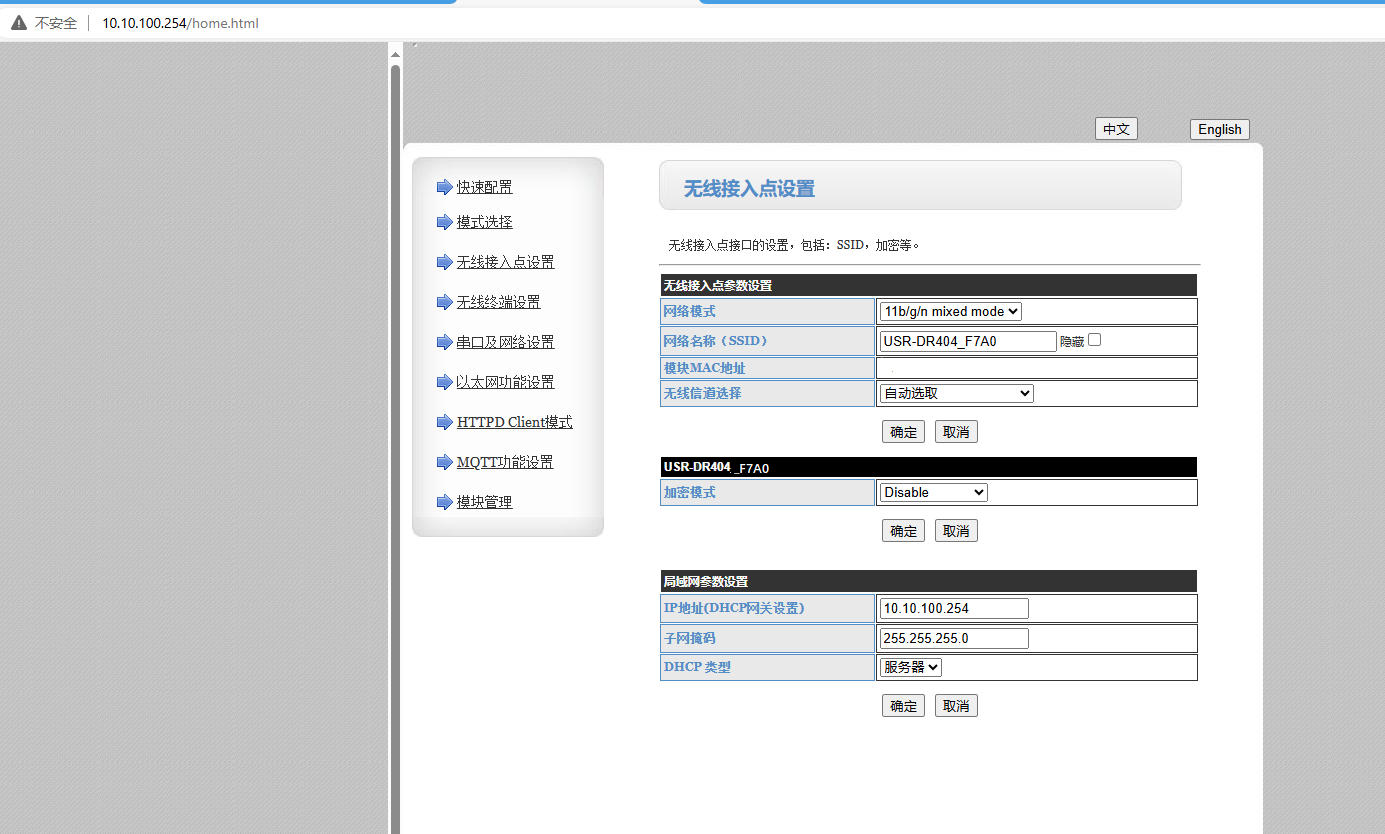Open the 无线接入点设置 menu link

[505, 262]
